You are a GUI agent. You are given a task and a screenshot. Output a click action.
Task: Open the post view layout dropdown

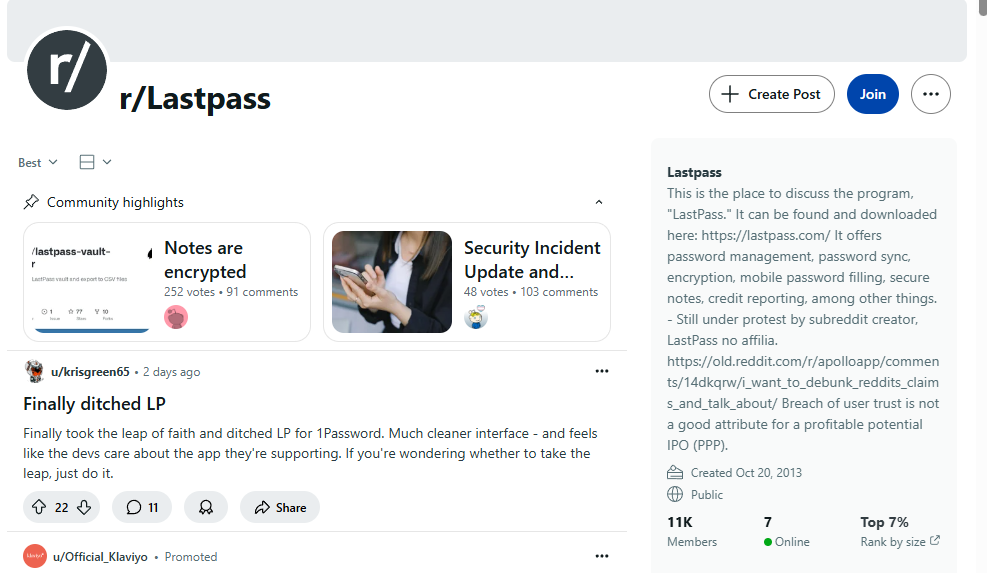tap(95, 162)
